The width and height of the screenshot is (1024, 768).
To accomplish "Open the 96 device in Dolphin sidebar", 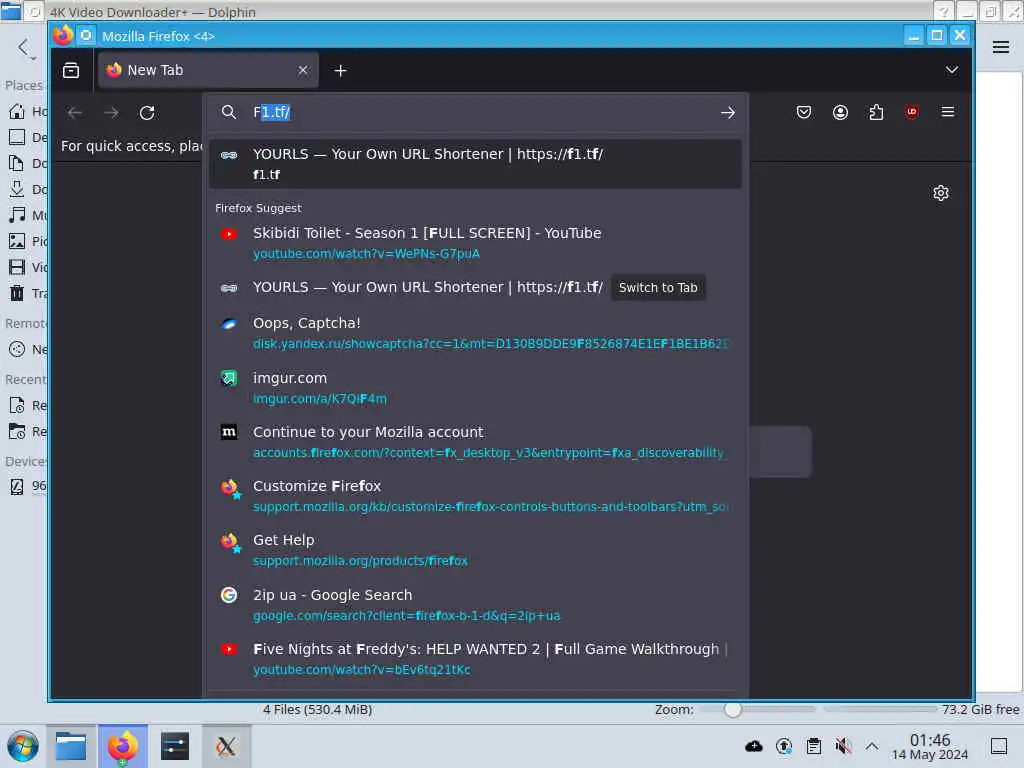I will [27, 486].
